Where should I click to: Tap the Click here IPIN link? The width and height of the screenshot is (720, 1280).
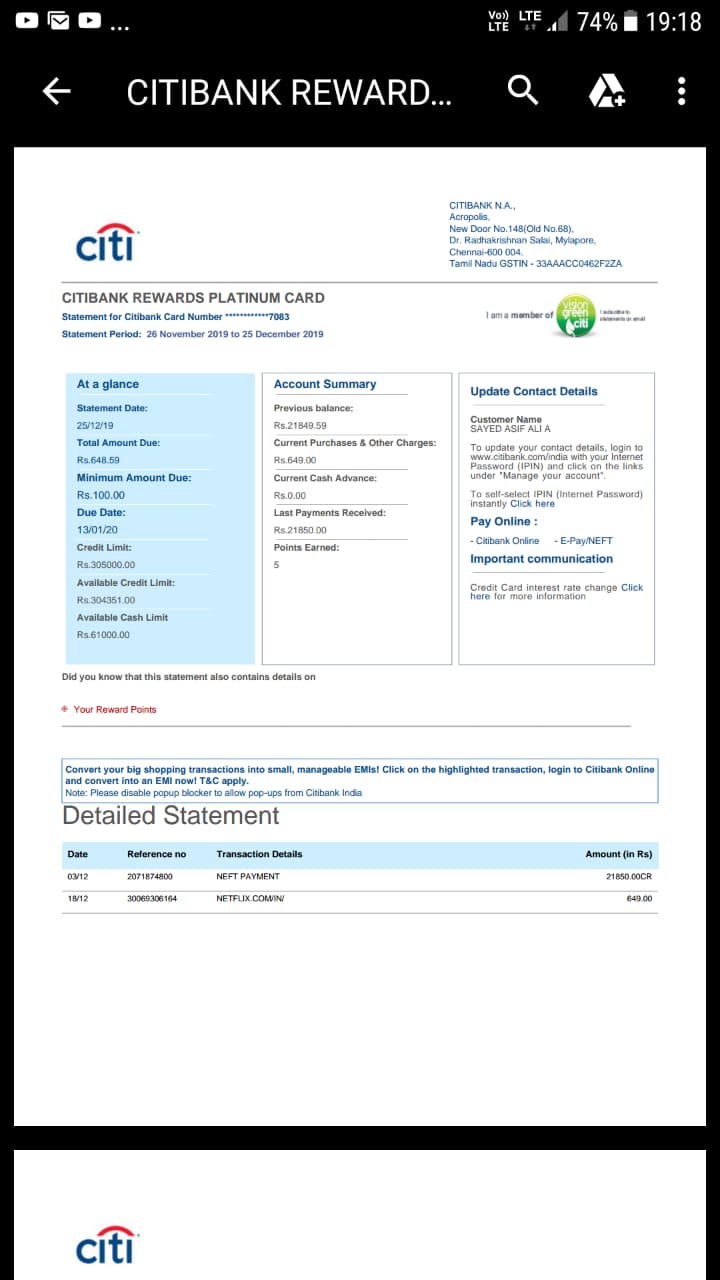point(532,503)
